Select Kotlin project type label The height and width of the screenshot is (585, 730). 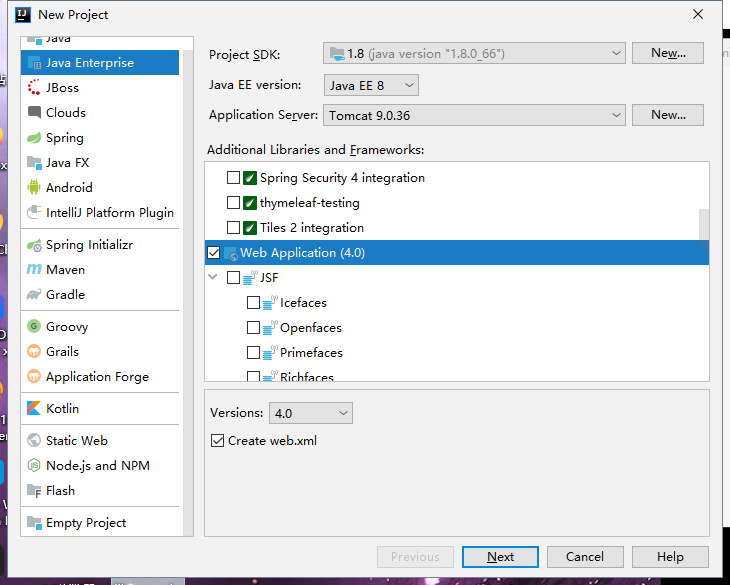click(62, 409)
